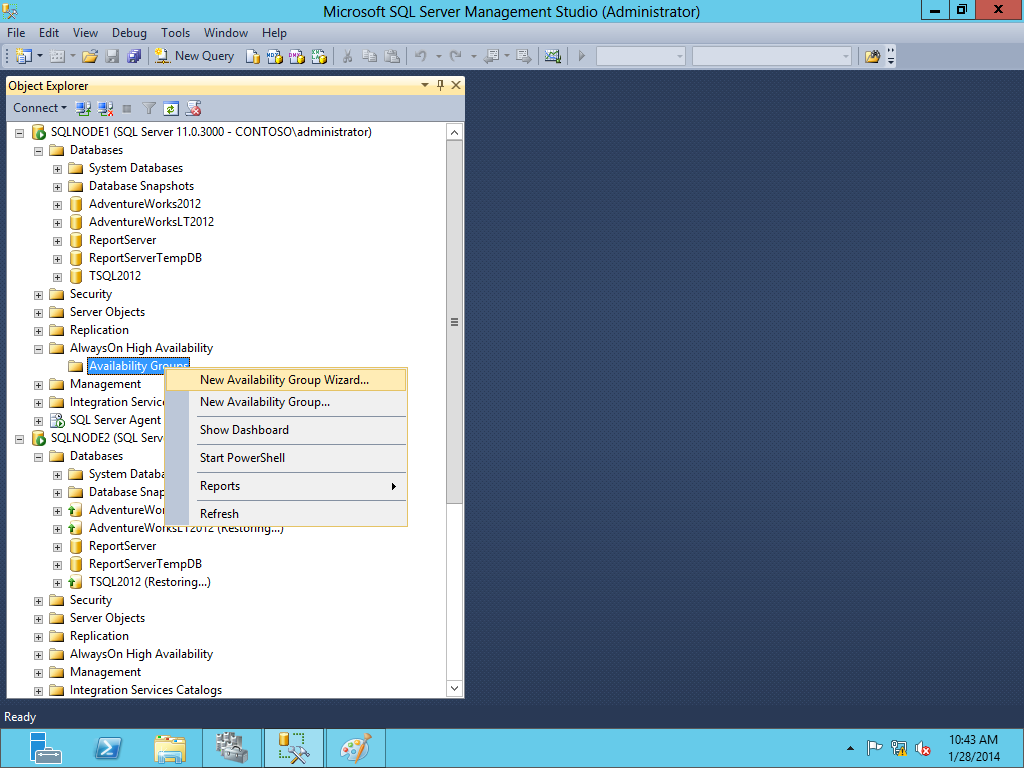Click the Object Explorer Refresh icon
The height and width of the screenshot is (768, 1024).
point(170,108)
